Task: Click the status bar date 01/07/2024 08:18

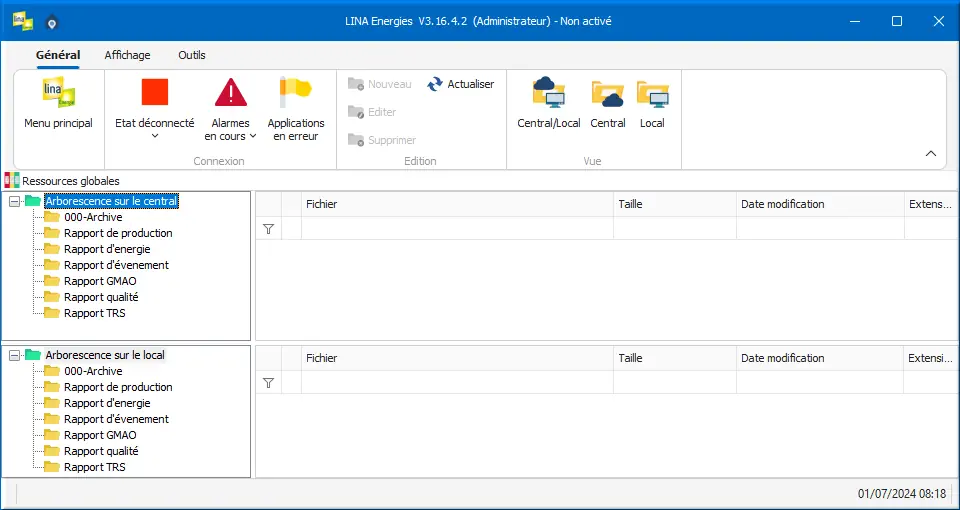Action: [902, 493]
